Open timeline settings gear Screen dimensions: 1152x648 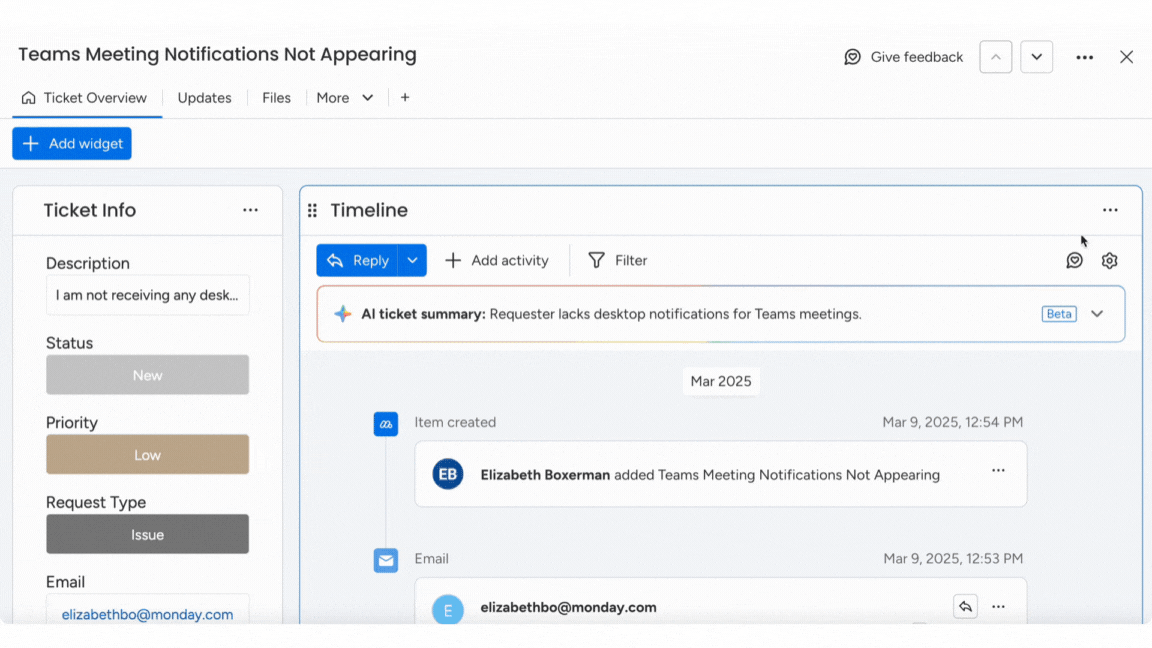click(x=1109, y=260)
